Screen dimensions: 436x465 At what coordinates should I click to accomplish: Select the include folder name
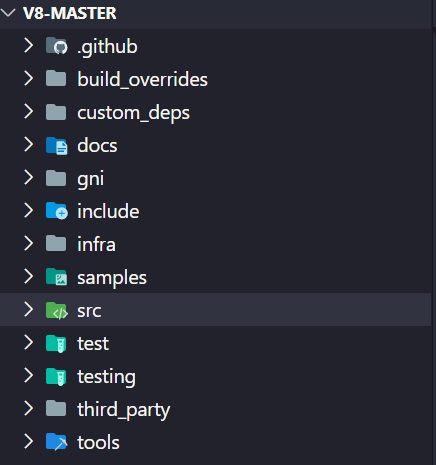[x=108, y=211]
